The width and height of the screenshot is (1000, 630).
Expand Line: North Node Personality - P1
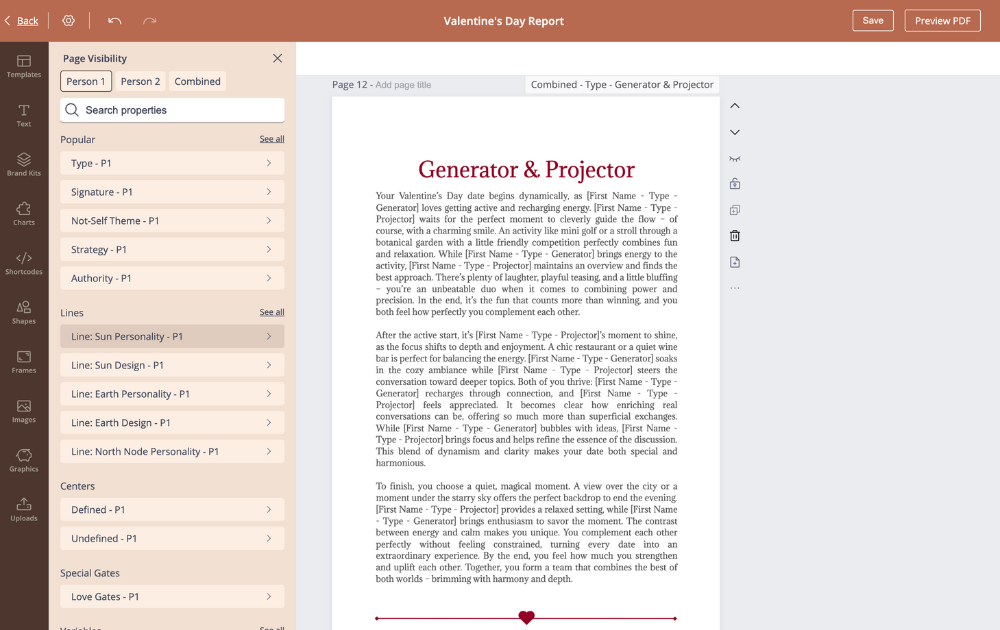pos(172,451)
